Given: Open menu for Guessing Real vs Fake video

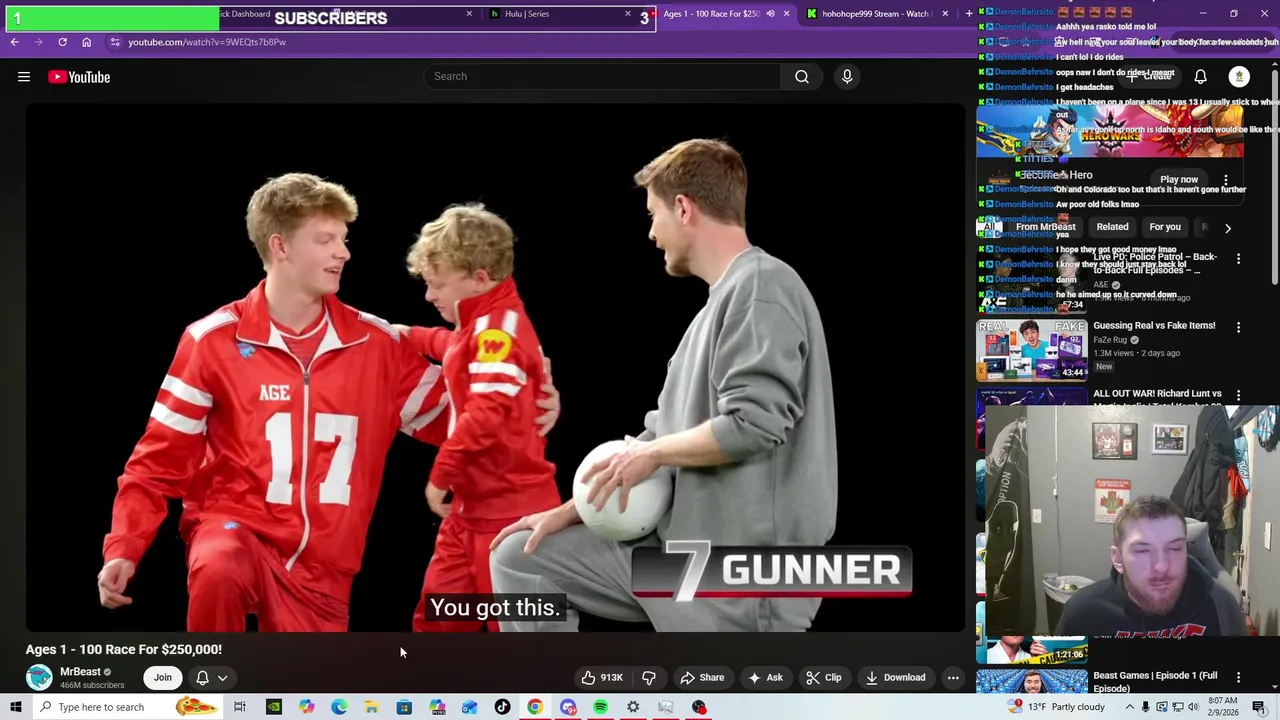Looking at the screenshot, I should (1238, 327).
